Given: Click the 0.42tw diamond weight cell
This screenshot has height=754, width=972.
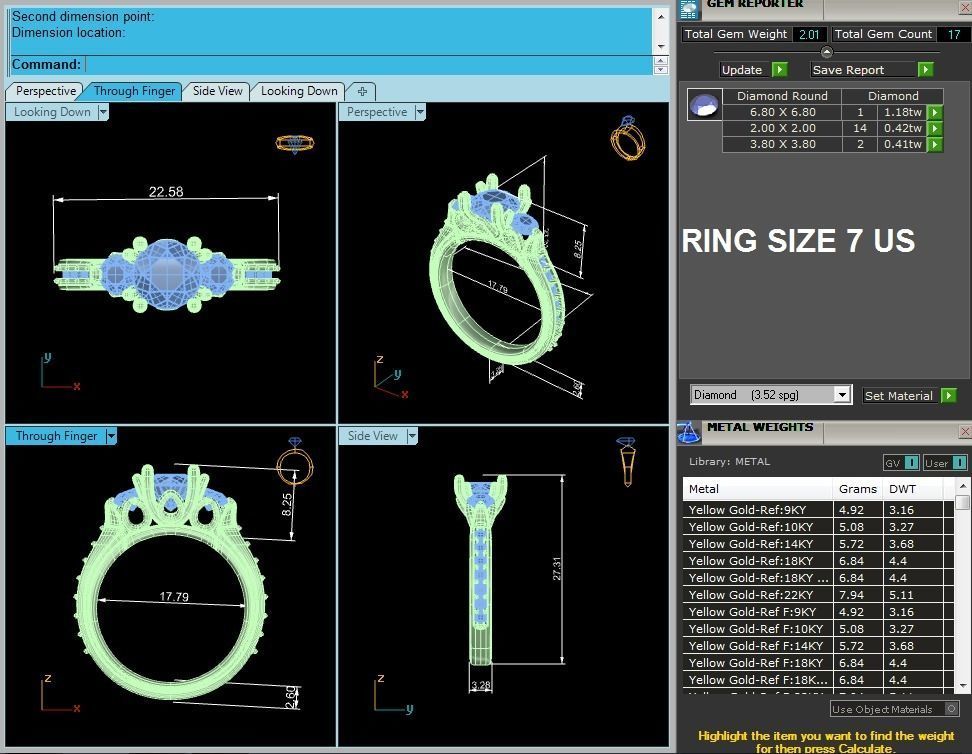Looking at the screenshot, I should [x=902, y=128].
